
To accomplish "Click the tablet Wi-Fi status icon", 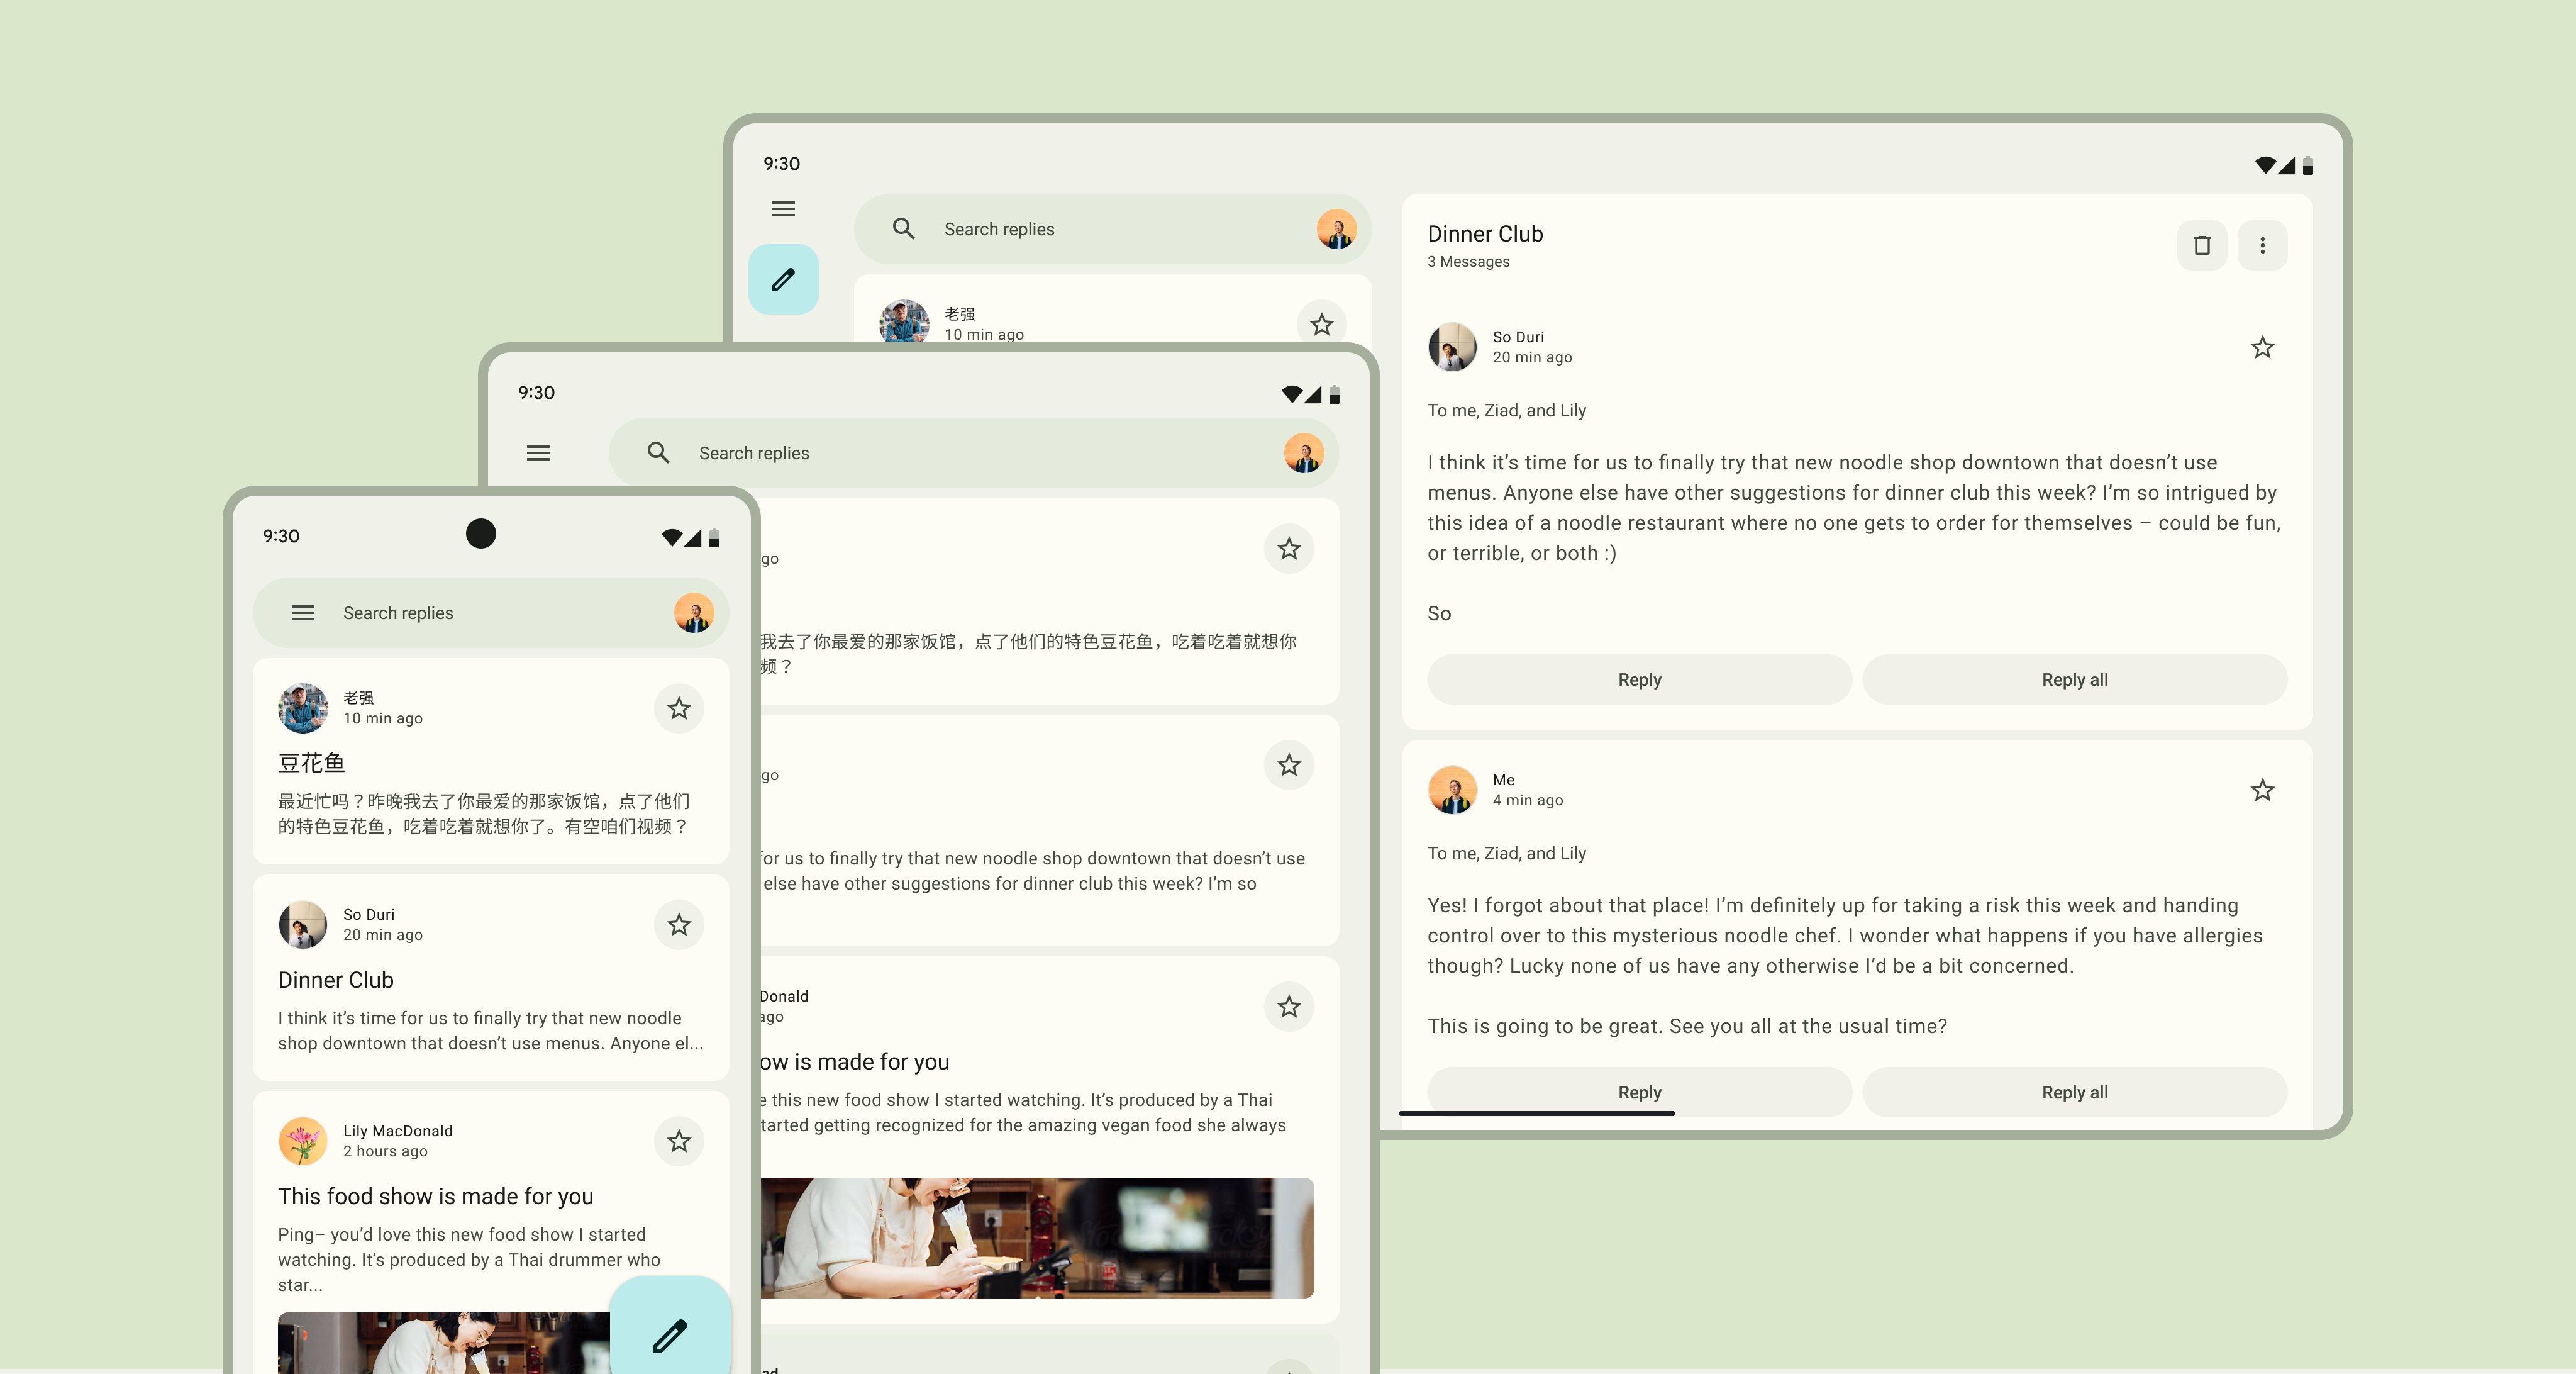I will [2265, 165].
